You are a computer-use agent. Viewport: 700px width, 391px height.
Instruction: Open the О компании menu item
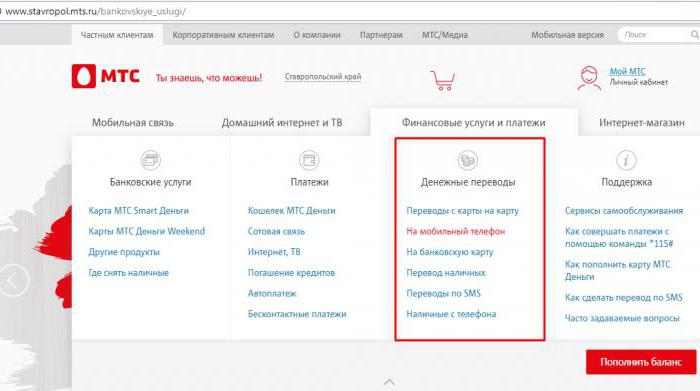(317, 35)
